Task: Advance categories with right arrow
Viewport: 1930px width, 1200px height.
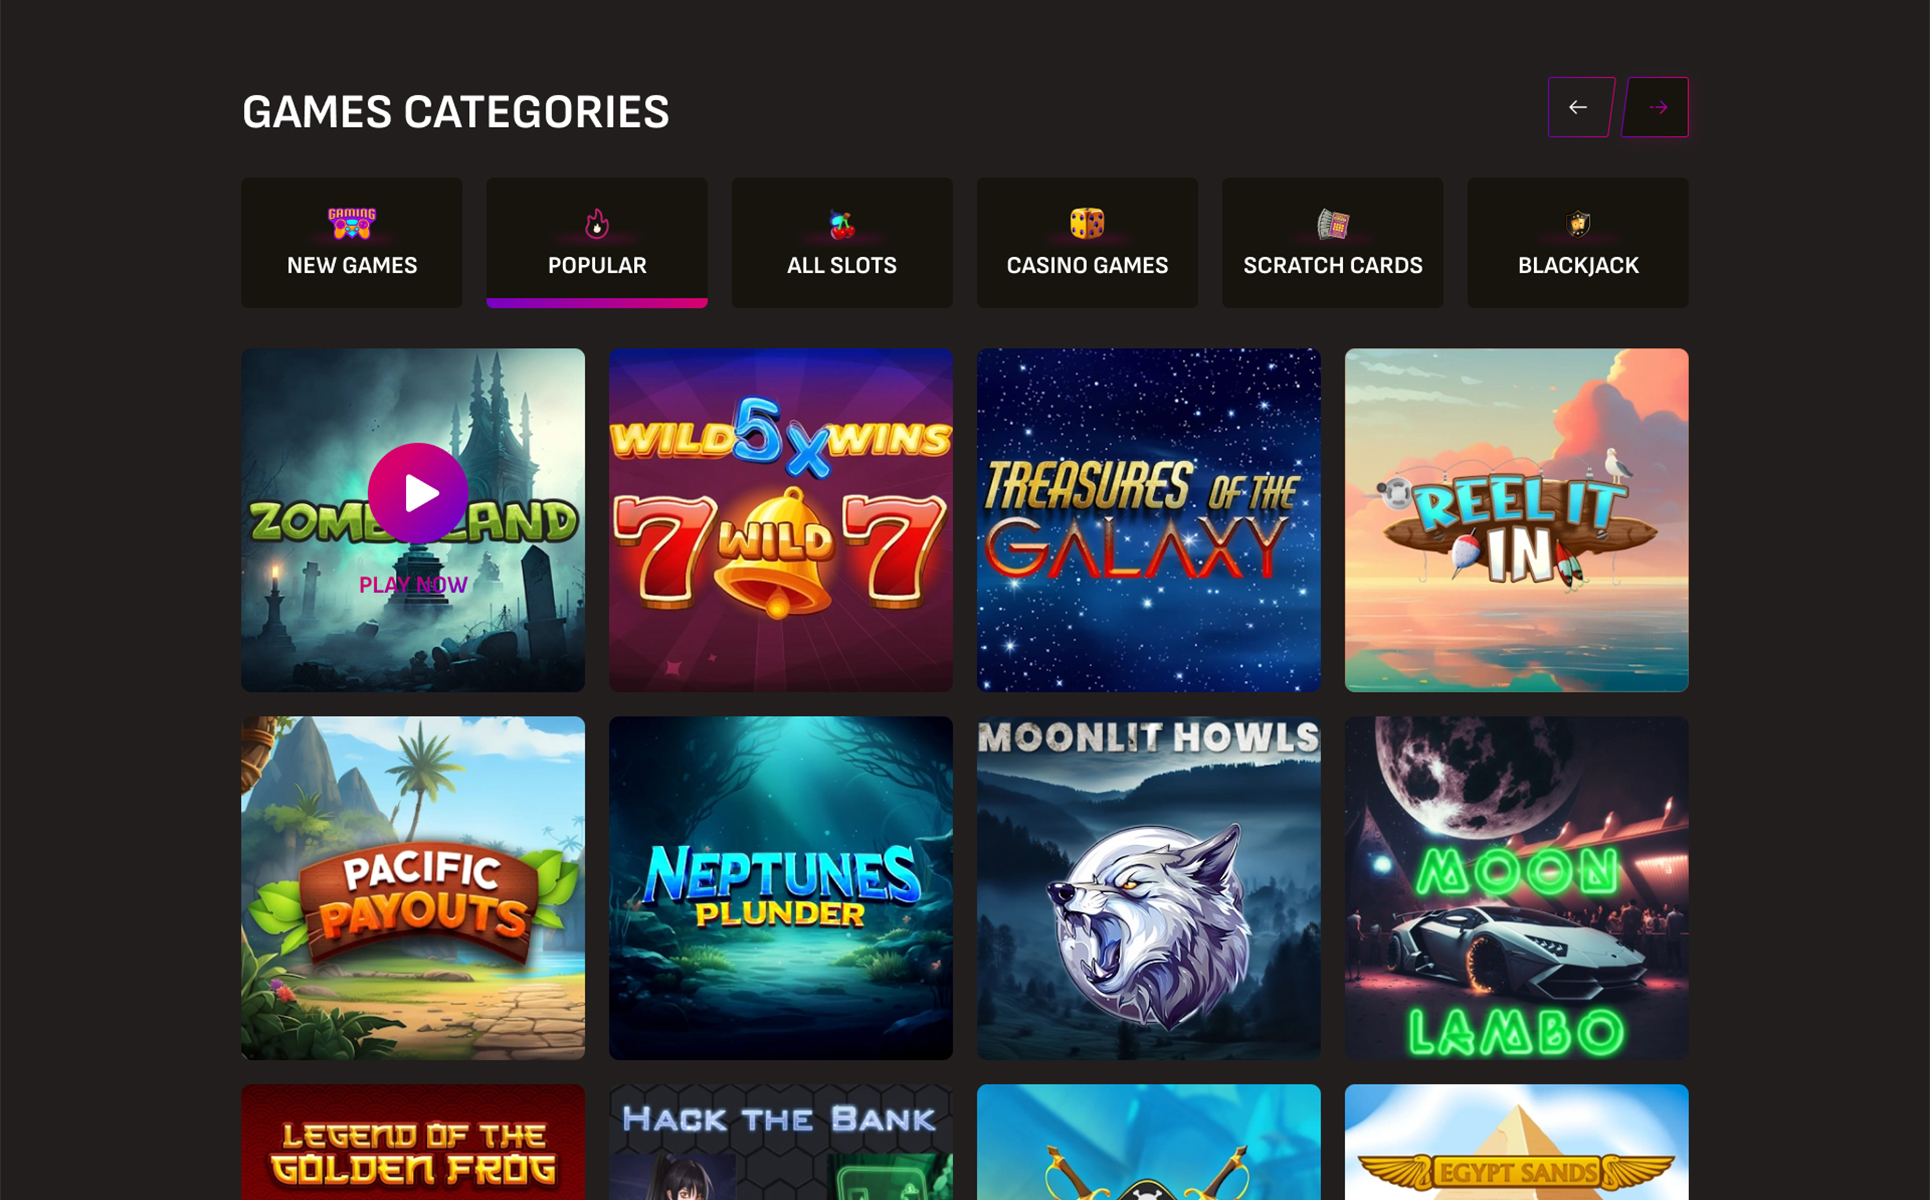Action: point(1656,107)
